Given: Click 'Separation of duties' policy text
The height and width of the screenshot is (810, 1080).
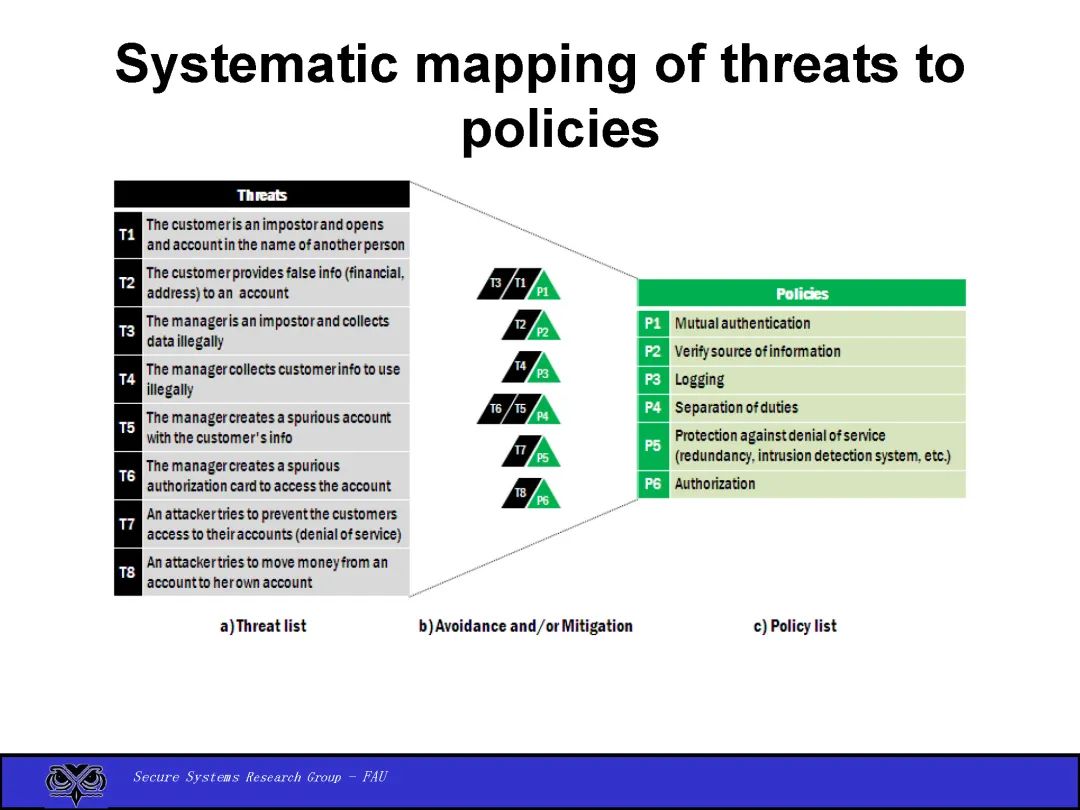Looking at the screenshot, I should pyautogui.click(x=736, y=408).
